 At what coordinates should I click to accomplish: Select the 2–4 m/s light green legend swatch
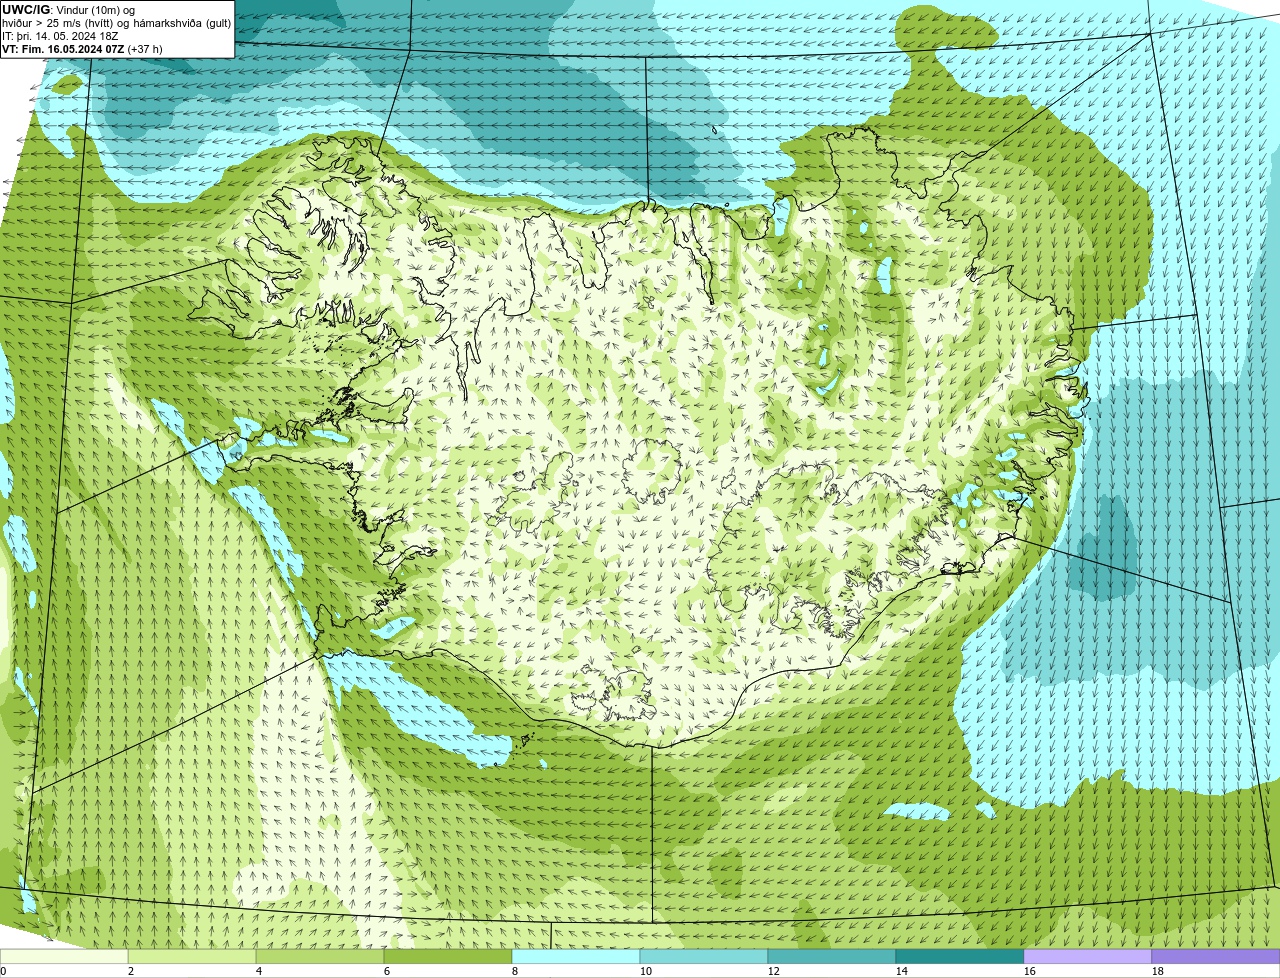(x=192, y=956)
